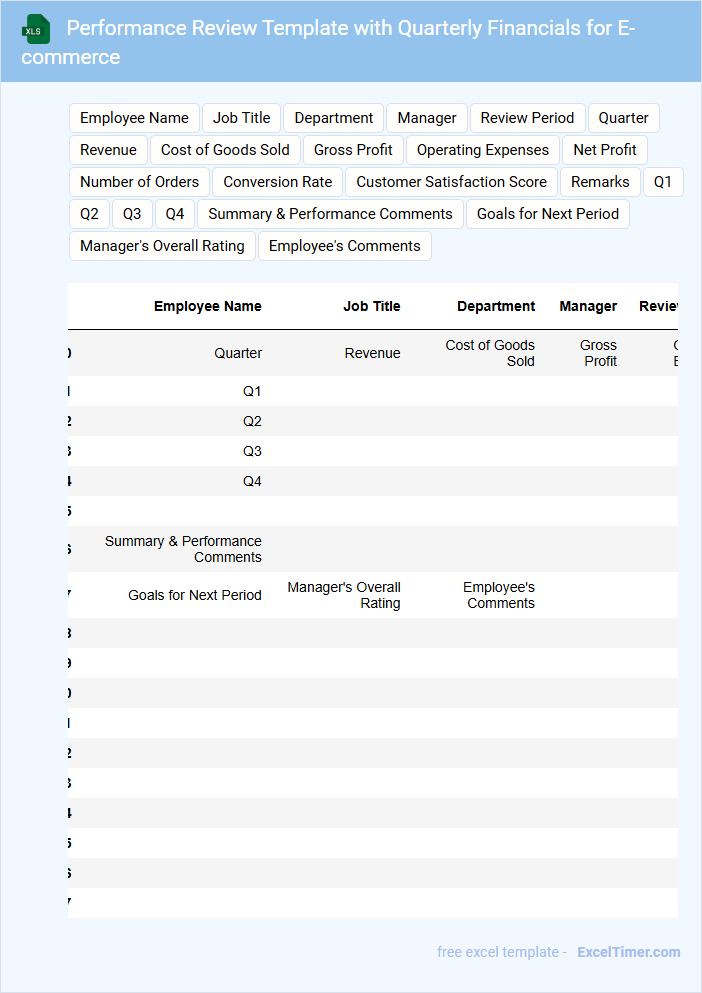Click the Conversion Rate tag
The width and height of the screenshot is (702, 993).
coord(278,182)
